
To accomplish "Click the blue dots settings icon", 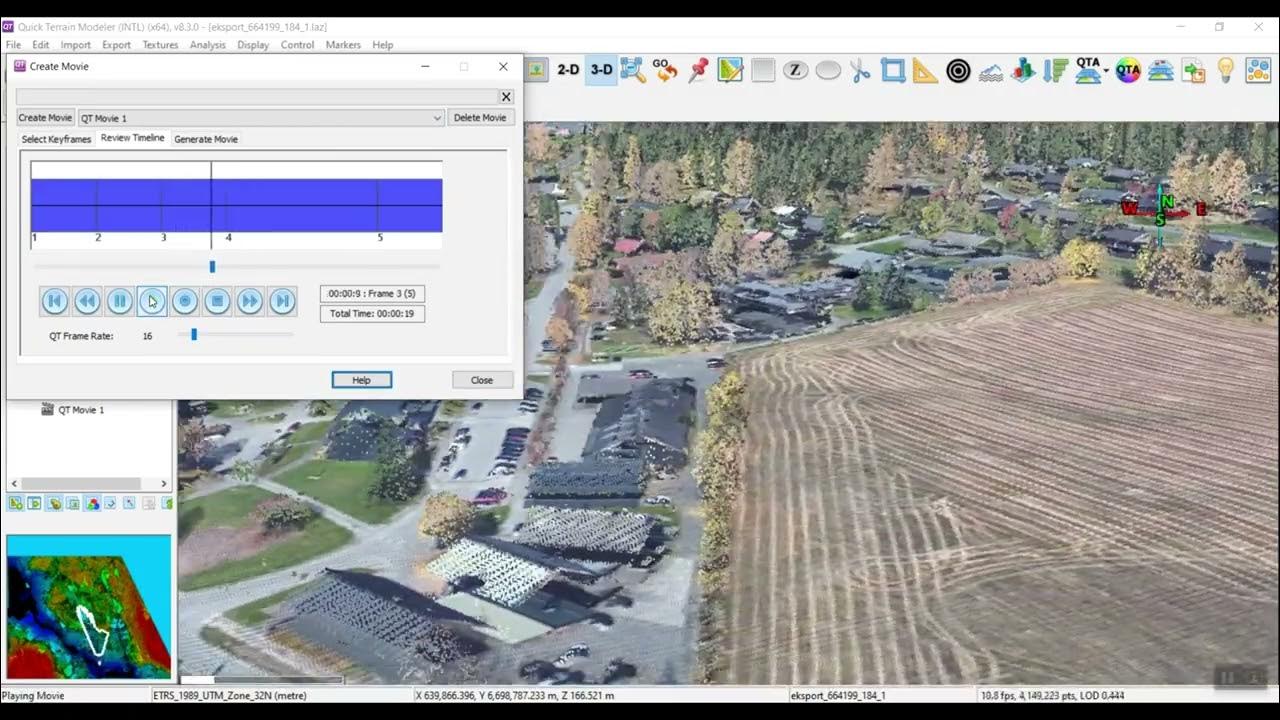I will (1258, 70).
